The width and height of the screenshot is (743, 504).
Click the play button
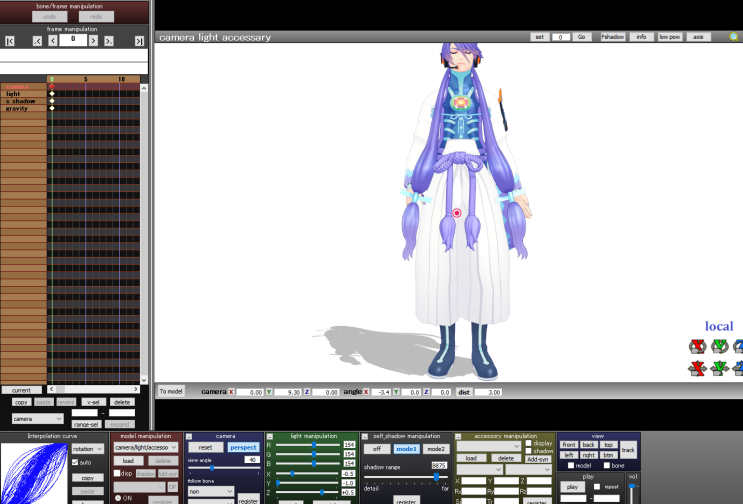coord(571,487)
